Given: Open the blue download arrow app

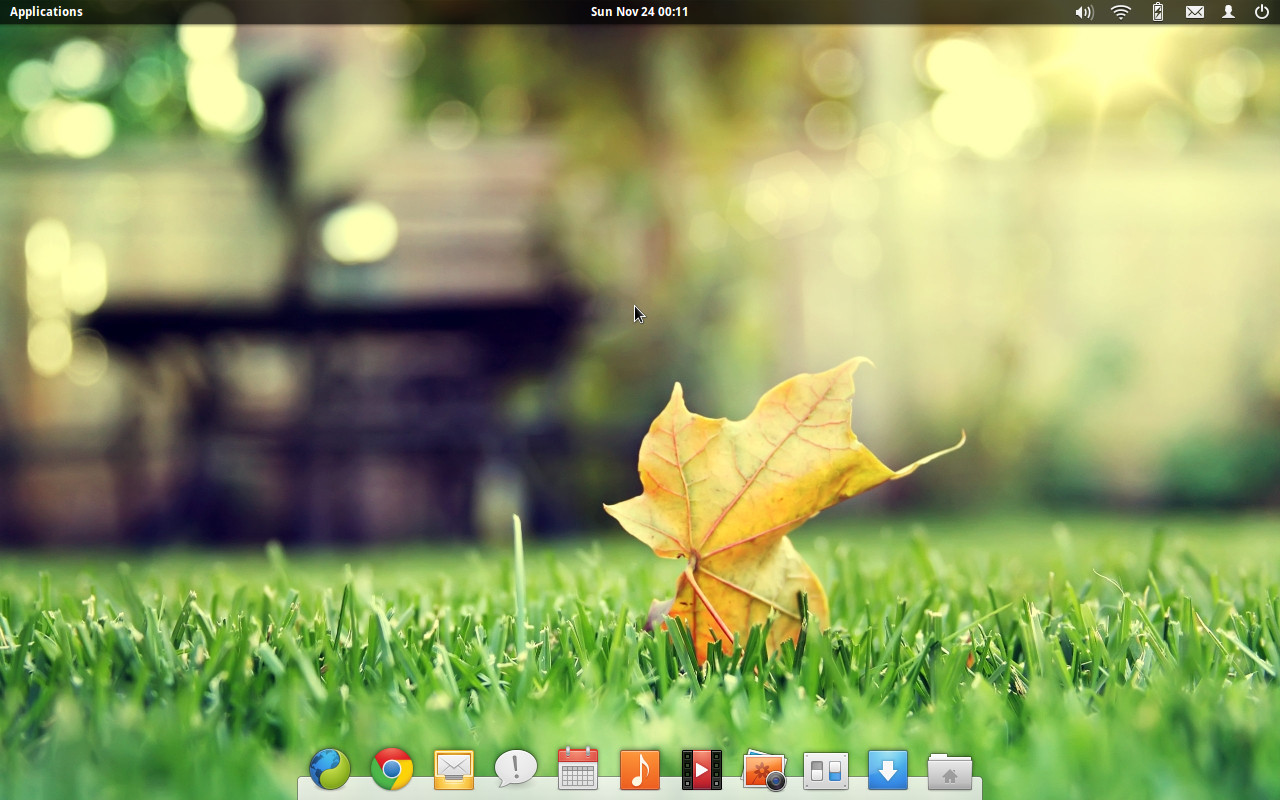Looking at the screenshot, I should tap(888, 770).
